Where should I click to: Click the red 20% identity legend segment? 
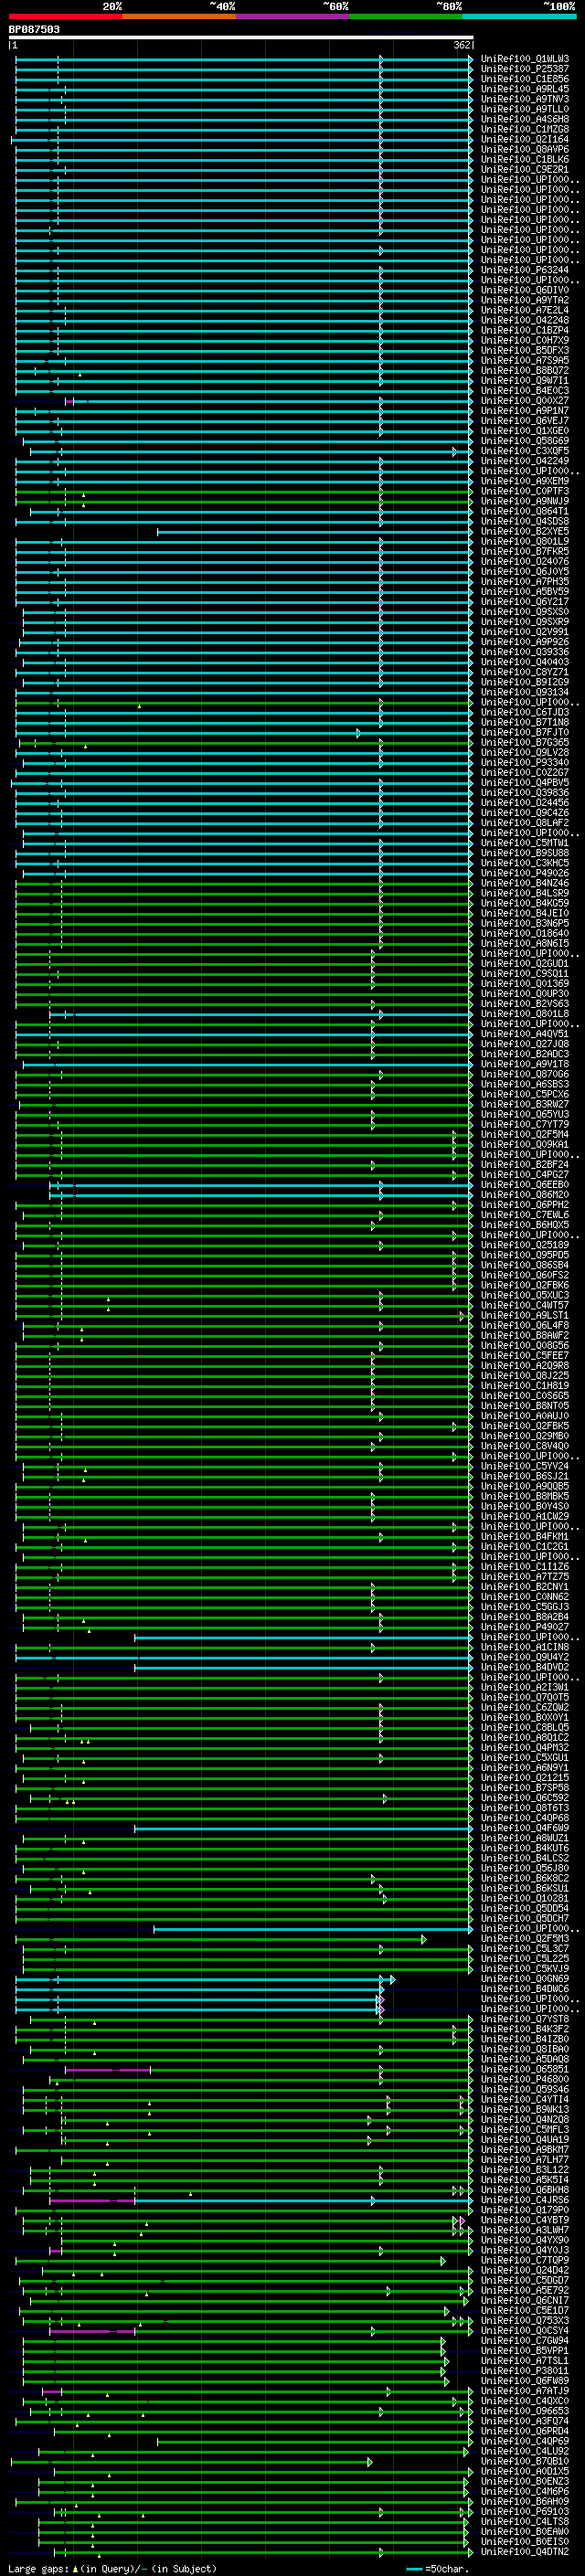(x=65, y=16)
